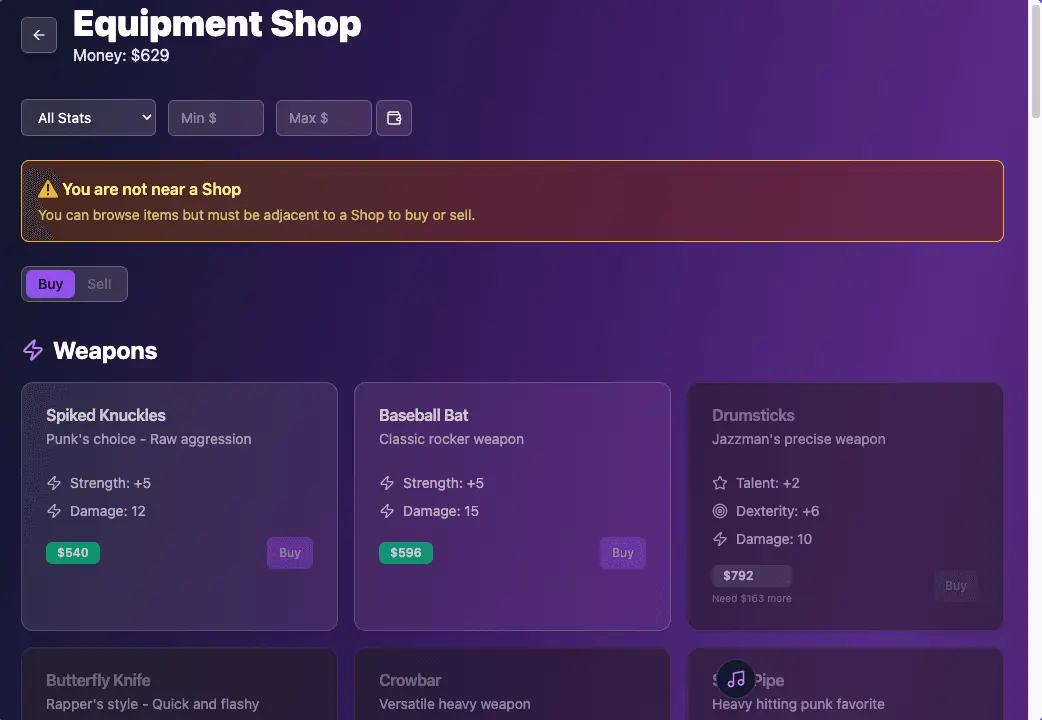Click the Baseball Bat title

tap(424, 416)
